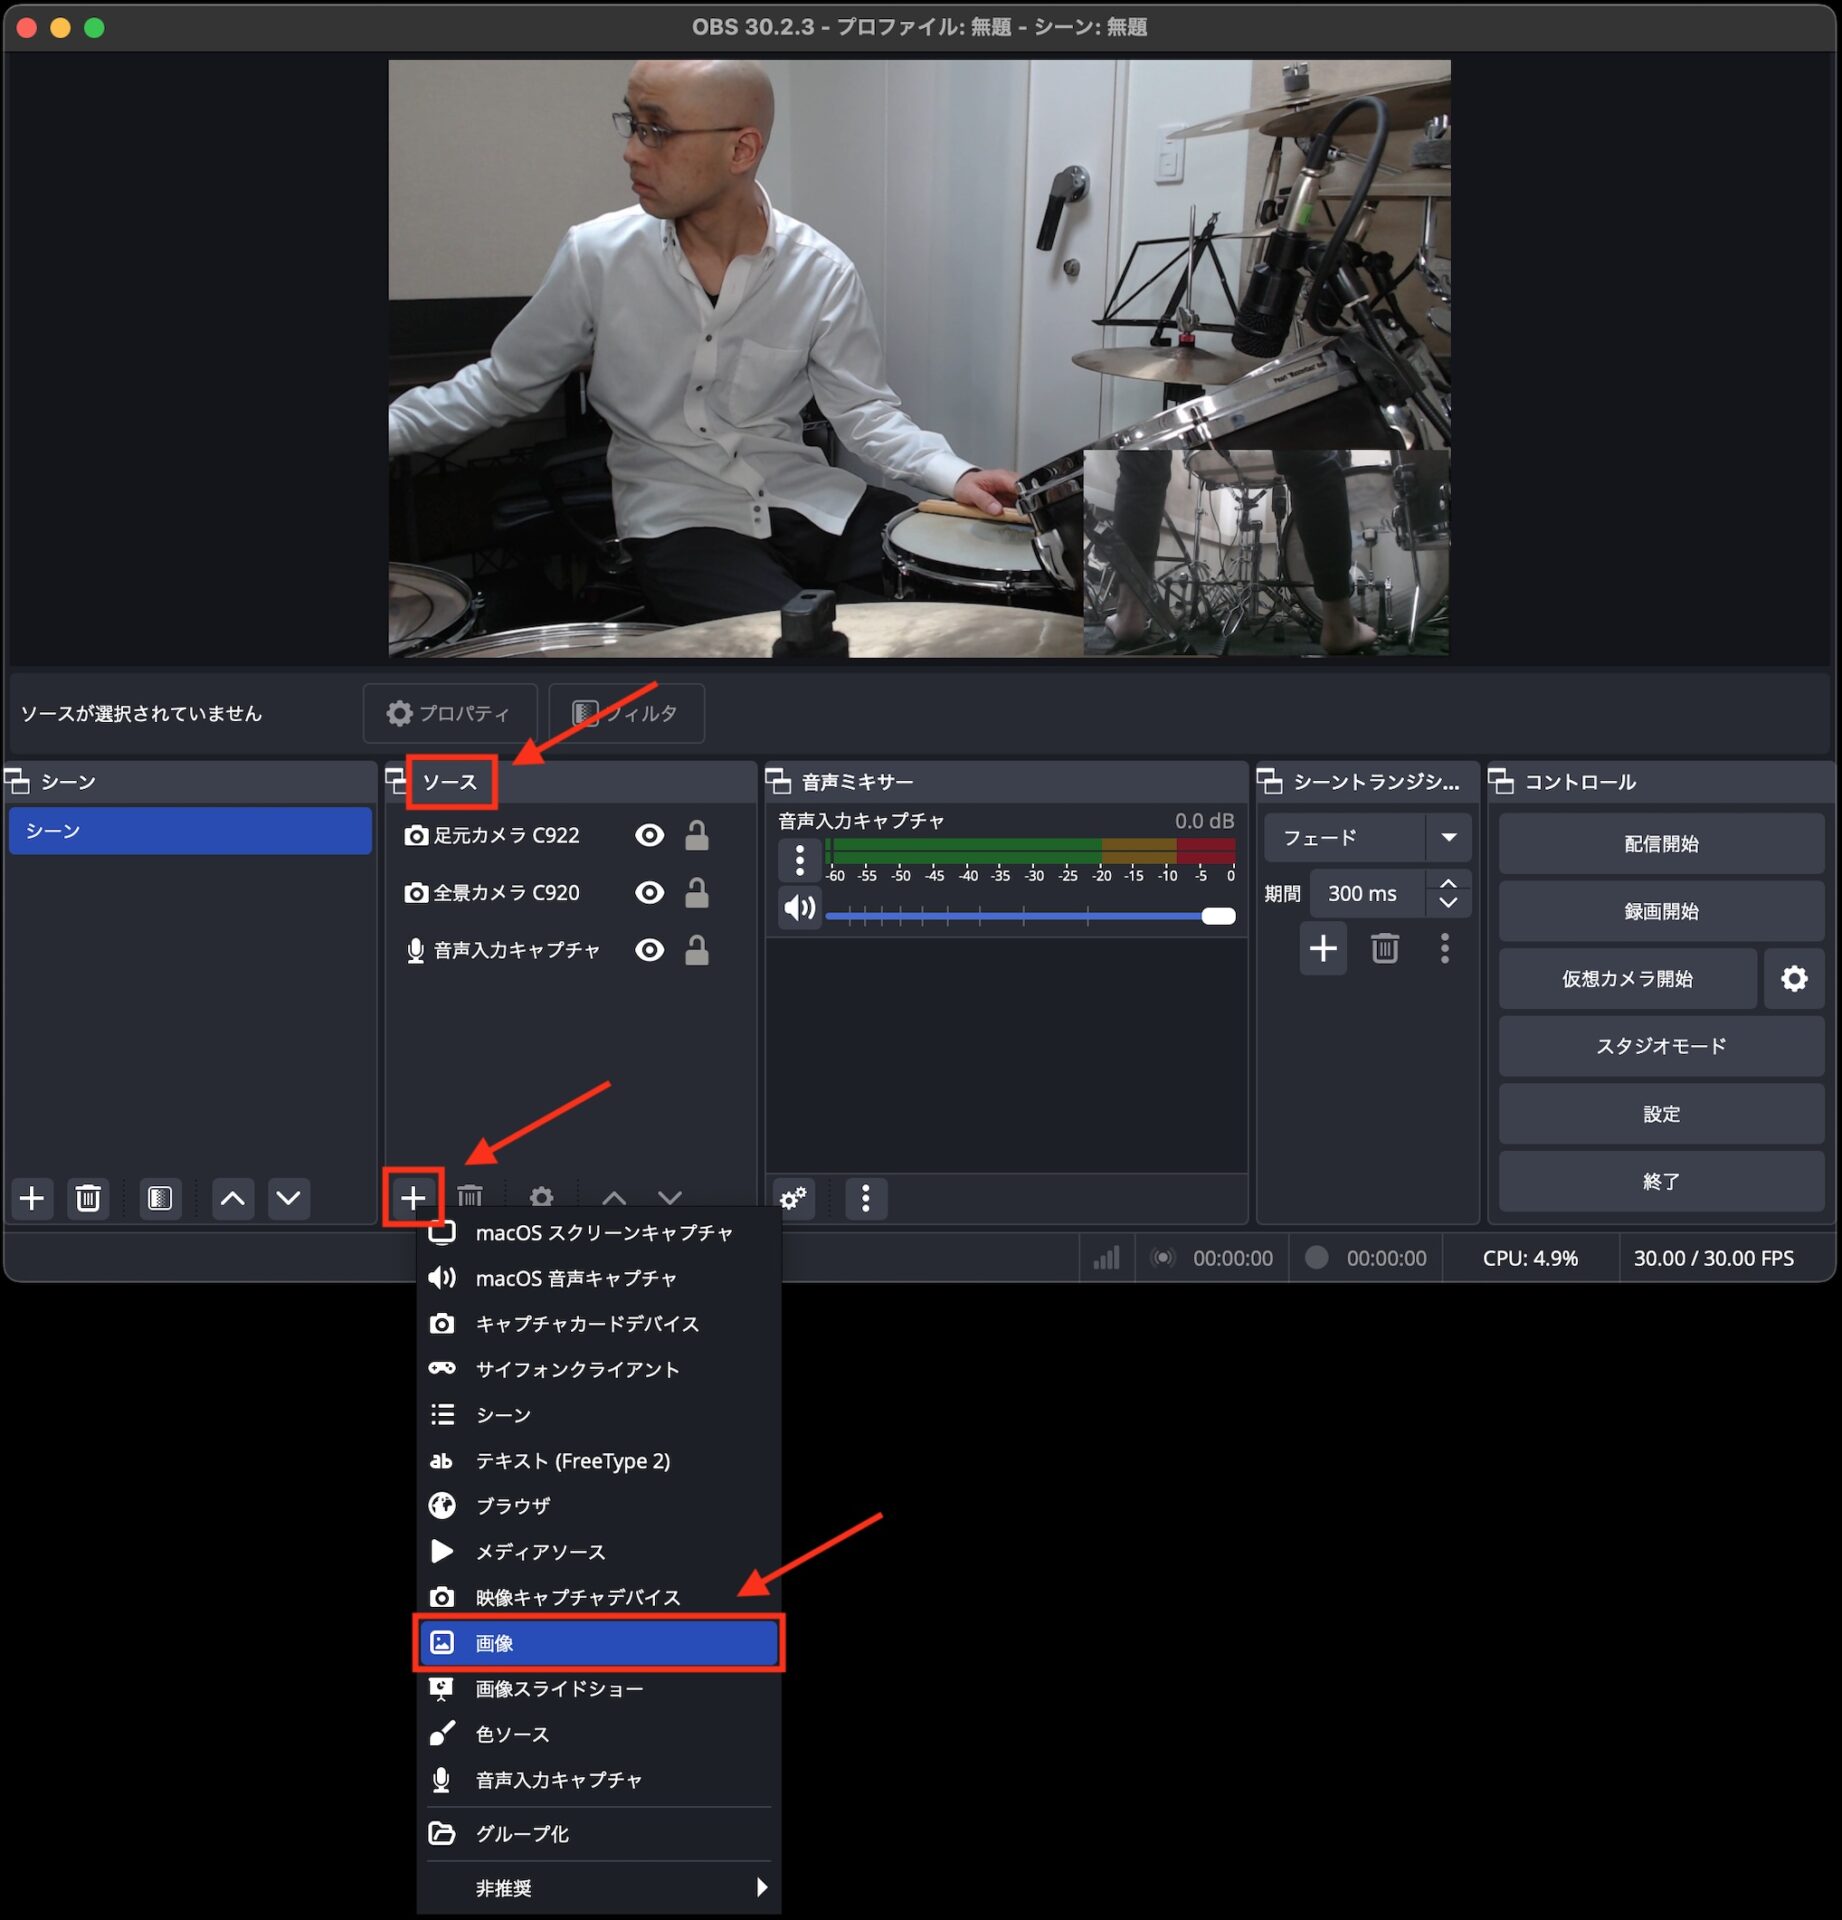Click the 配信開始 button
The image size is (1842, 1920).
1661,843
